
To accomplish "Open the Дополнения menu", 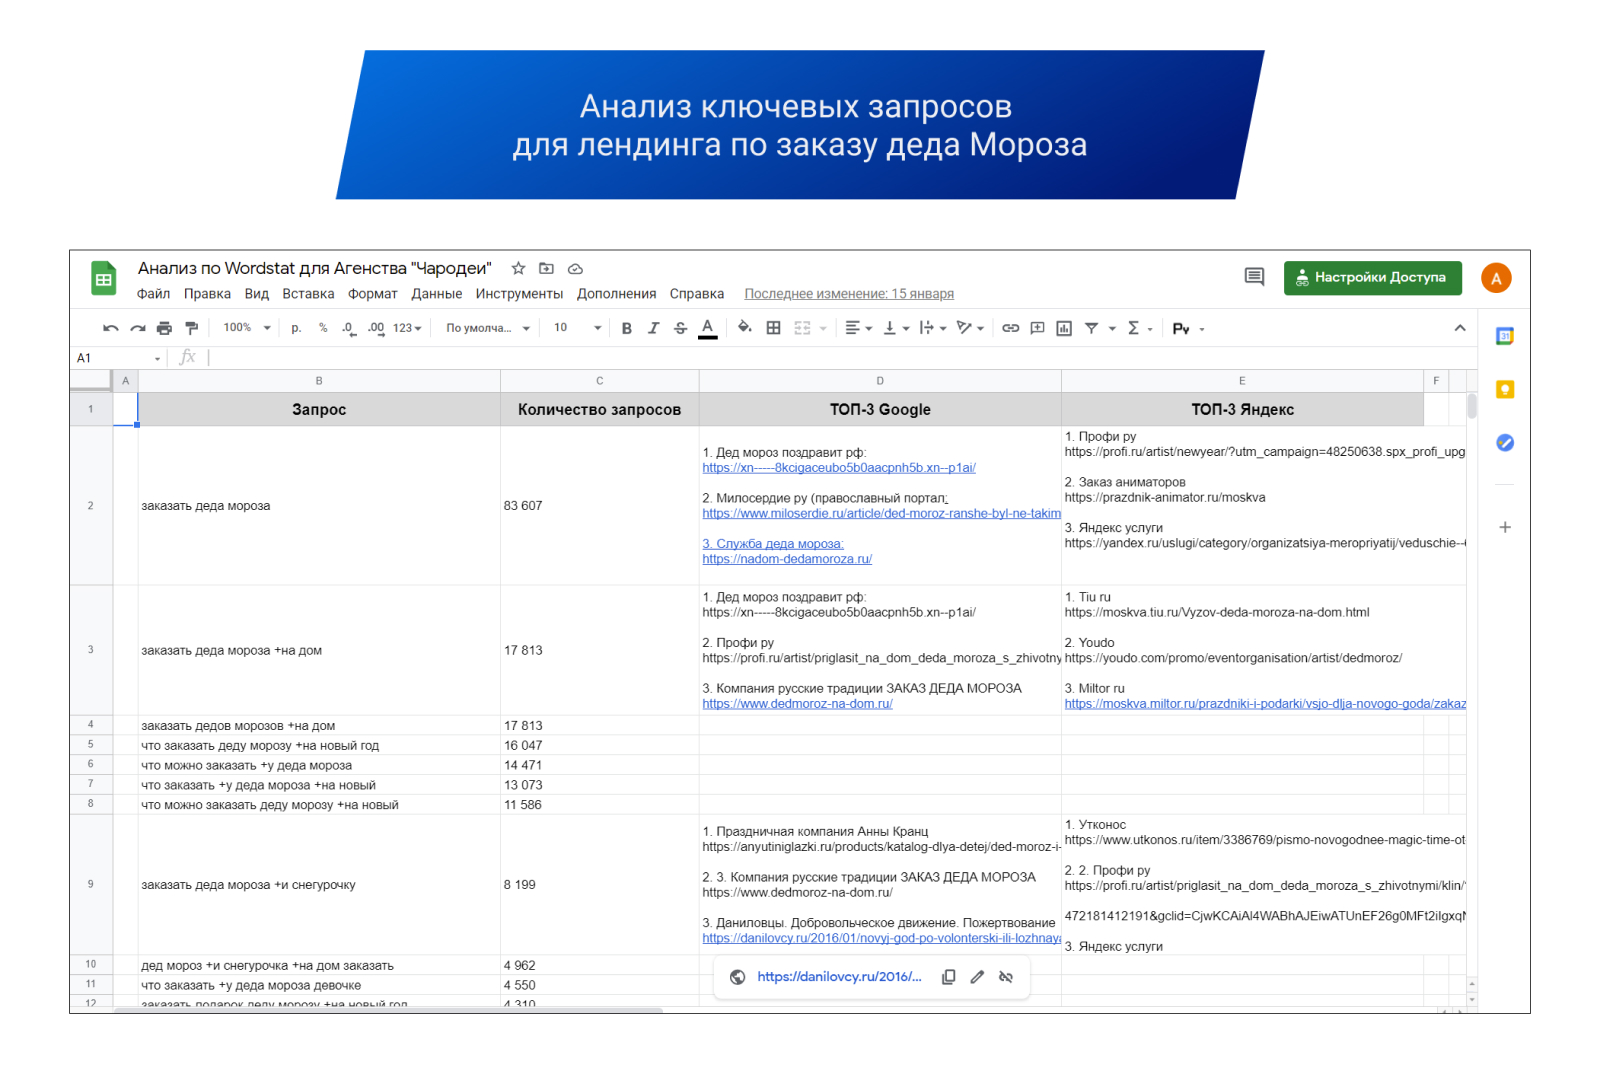I will [x=616, y=294].
